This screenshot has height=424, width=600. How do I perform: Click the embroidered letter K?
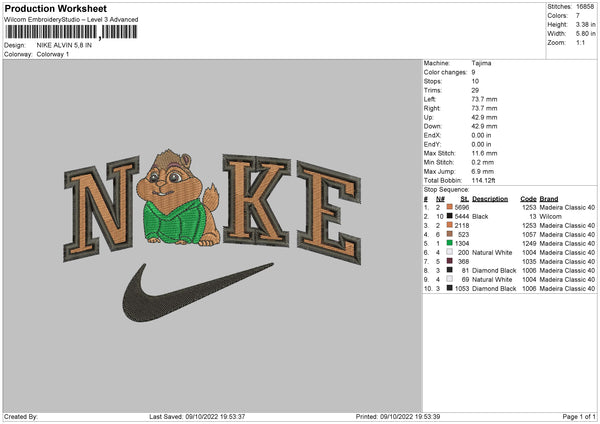coord(256,200)
